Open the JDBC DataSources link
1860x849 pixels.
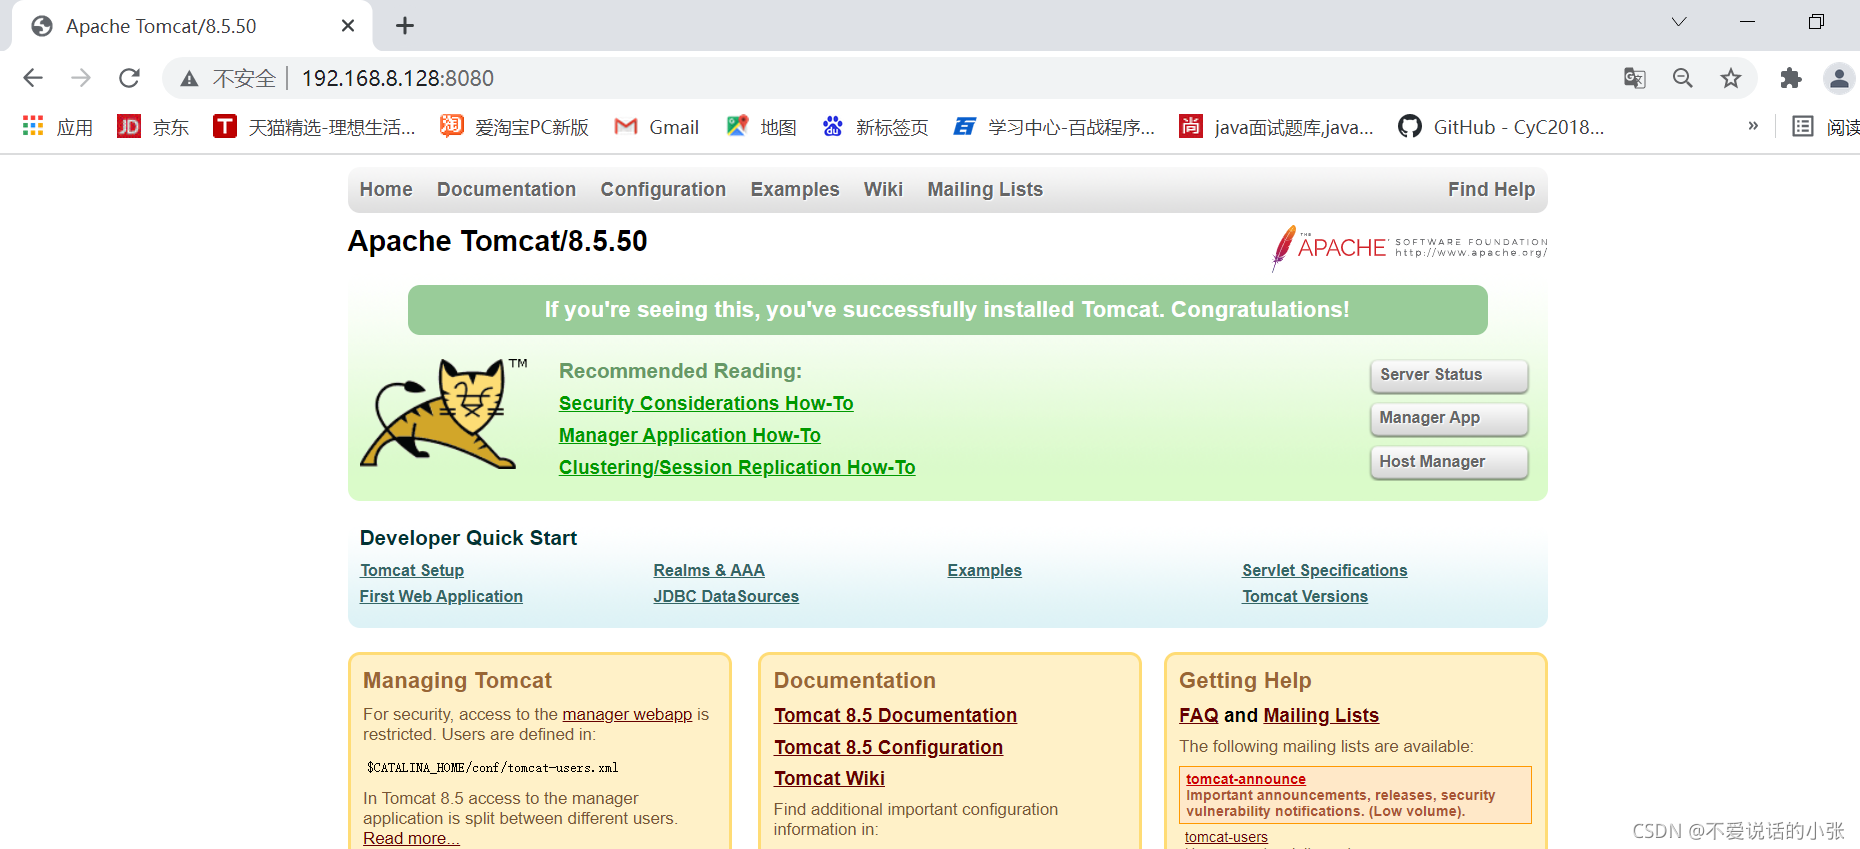point(726,596)
